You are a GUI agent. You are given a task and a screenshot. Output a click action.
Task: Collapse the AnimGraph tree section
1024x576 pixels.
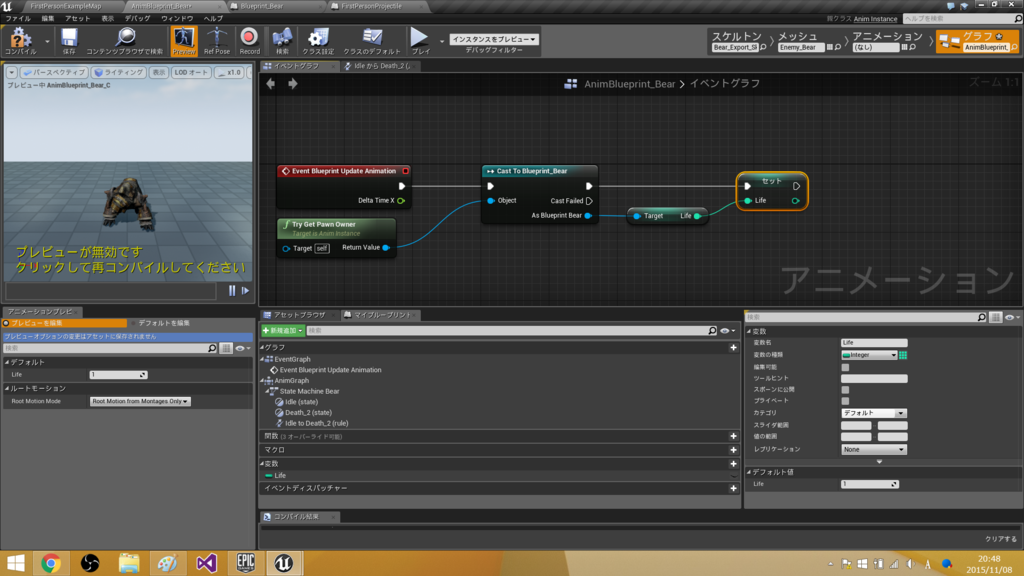pyautogui.click(x=263, y=381)
